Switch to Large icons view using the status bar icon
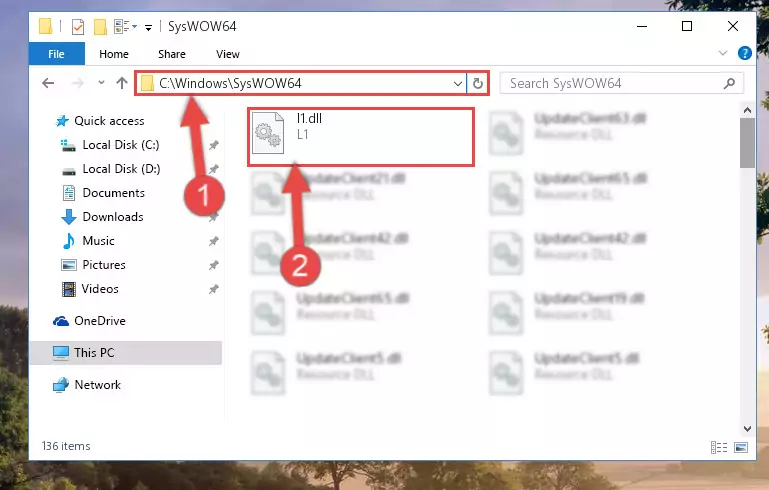The image size is (769, 490). tap(741, 447)
